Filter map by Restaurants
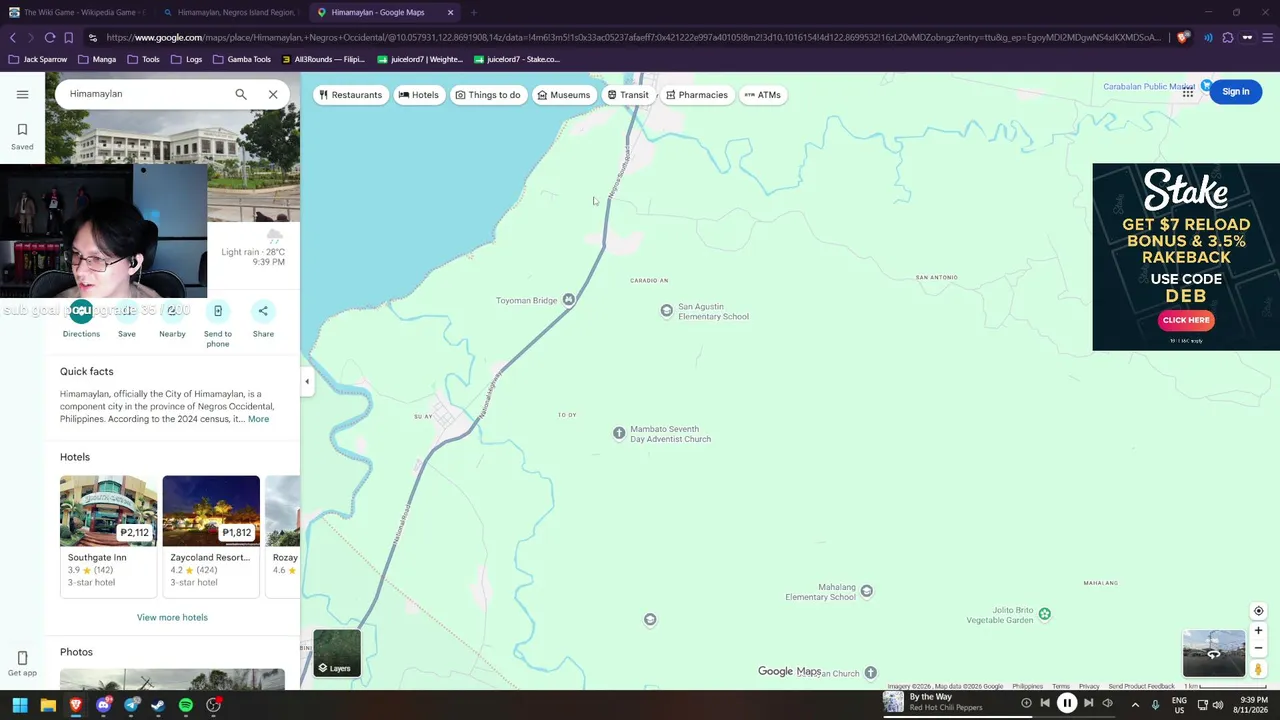 [x=350, y=95]
